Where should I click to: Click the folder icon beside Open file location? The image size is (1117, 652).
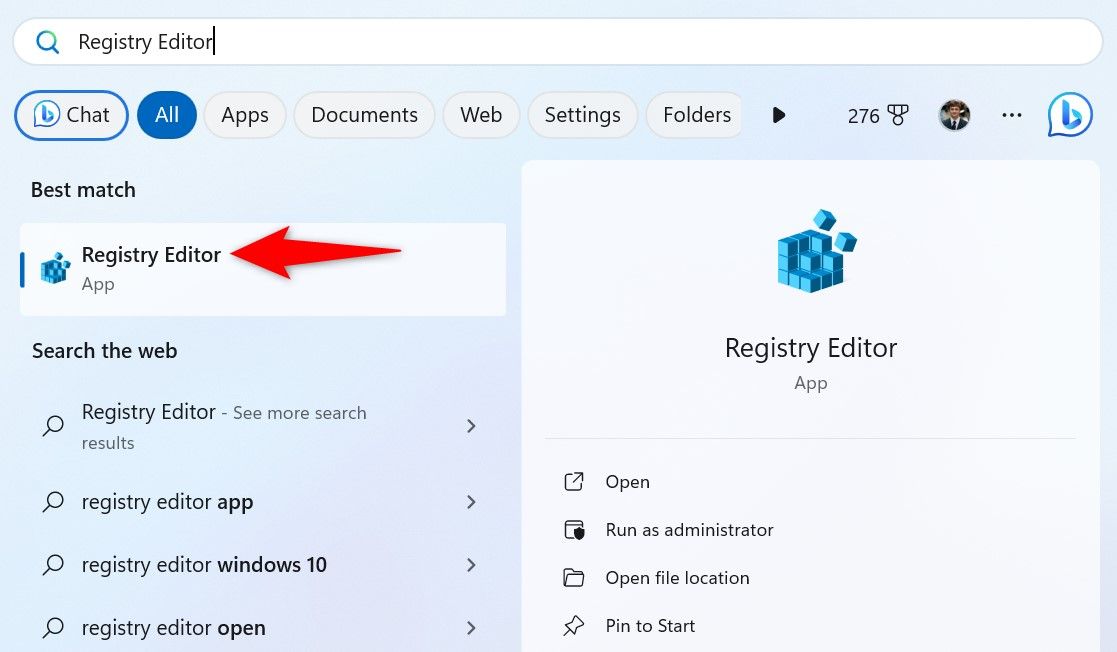(573, 578)
